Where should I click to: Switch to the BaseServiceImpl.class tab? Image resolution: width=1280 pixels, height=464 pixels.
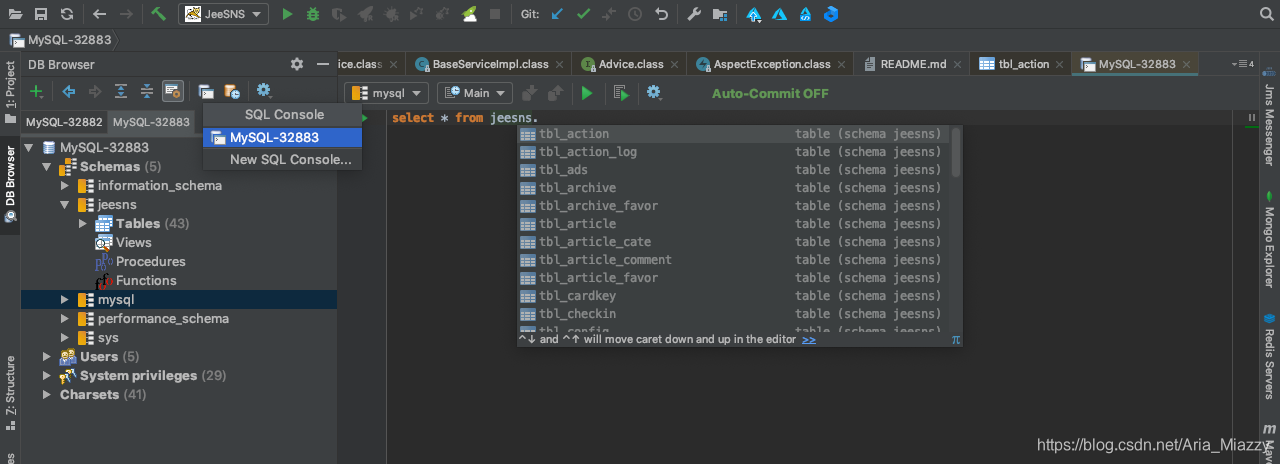(490, 64)
